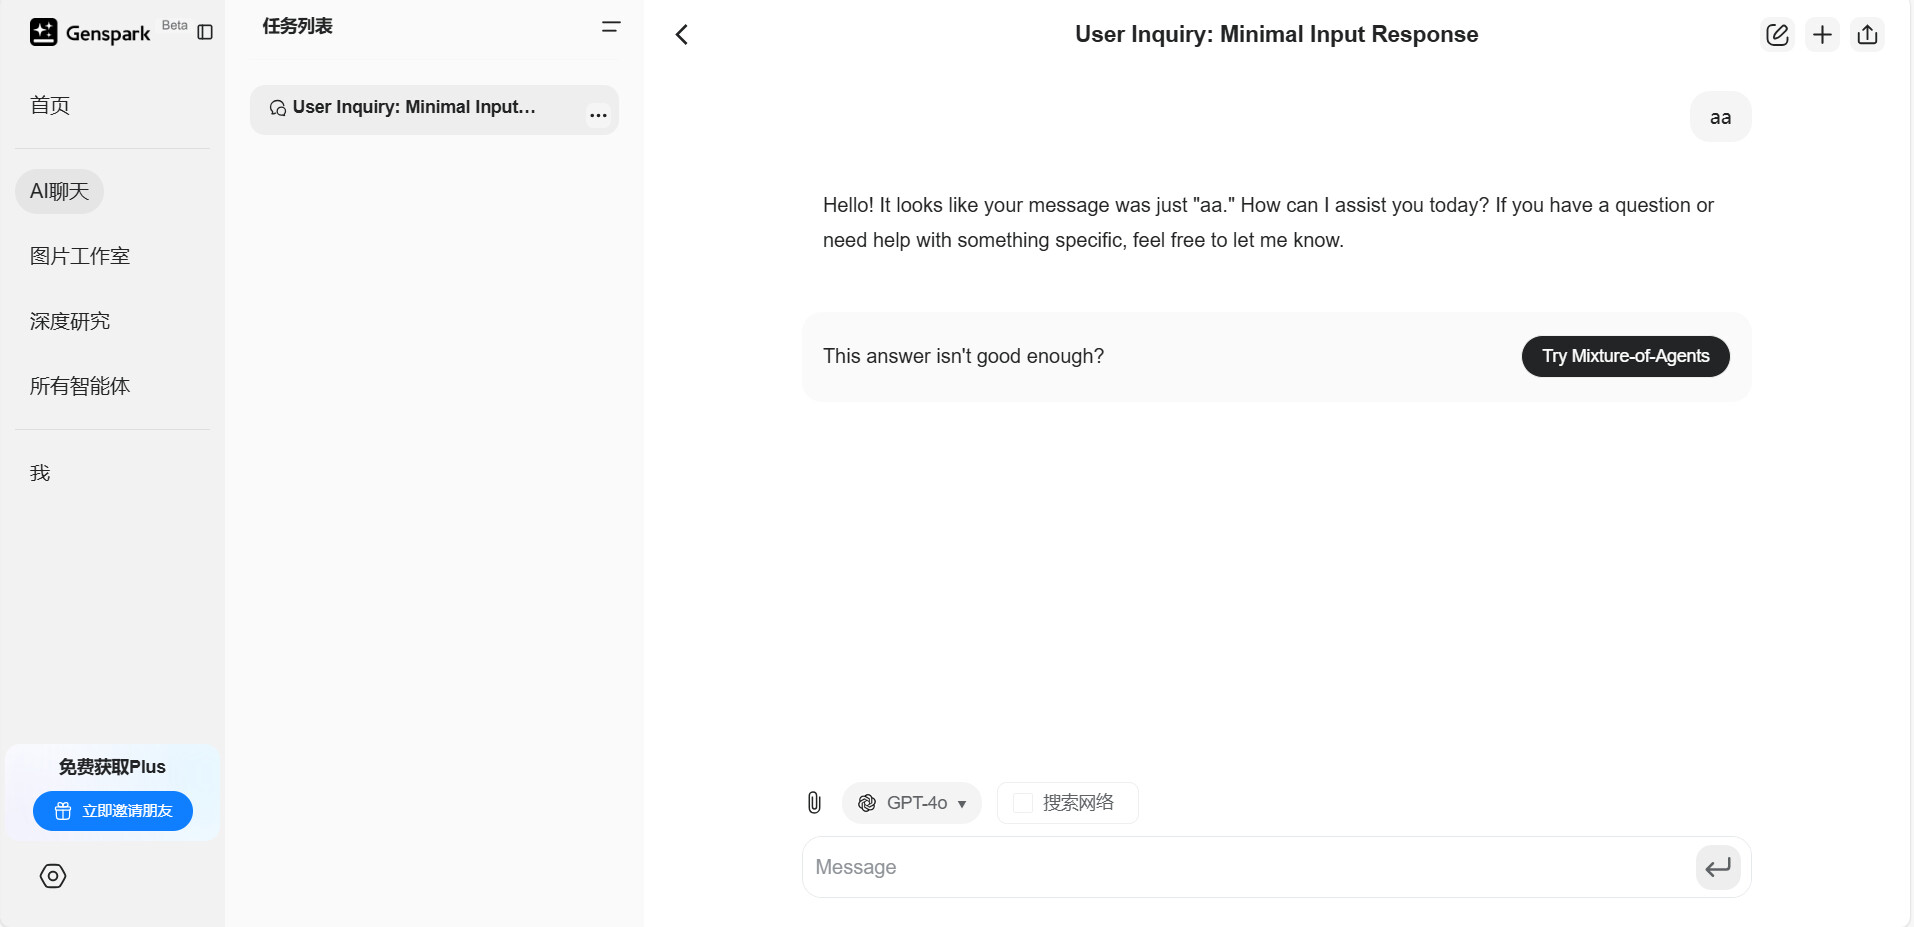Attach a file with paperclip icon
The image size is (1914, 927).
point(814,802)
